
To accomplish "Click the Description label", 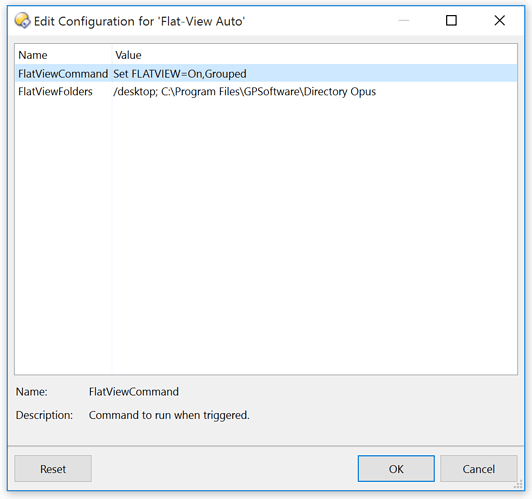I will 44,415.
